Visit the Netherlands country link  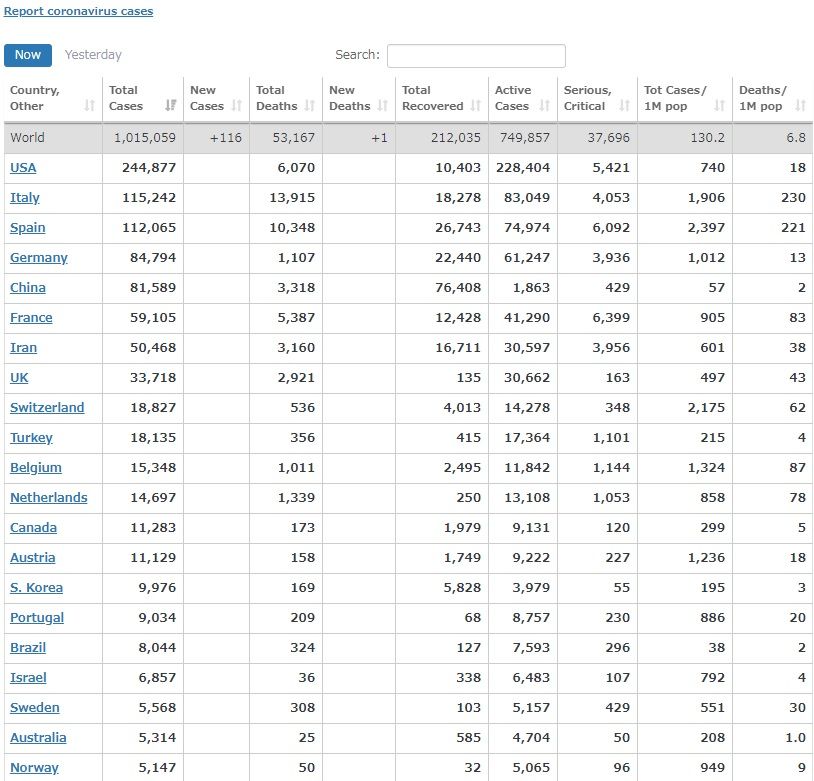[x=48, y=498]
